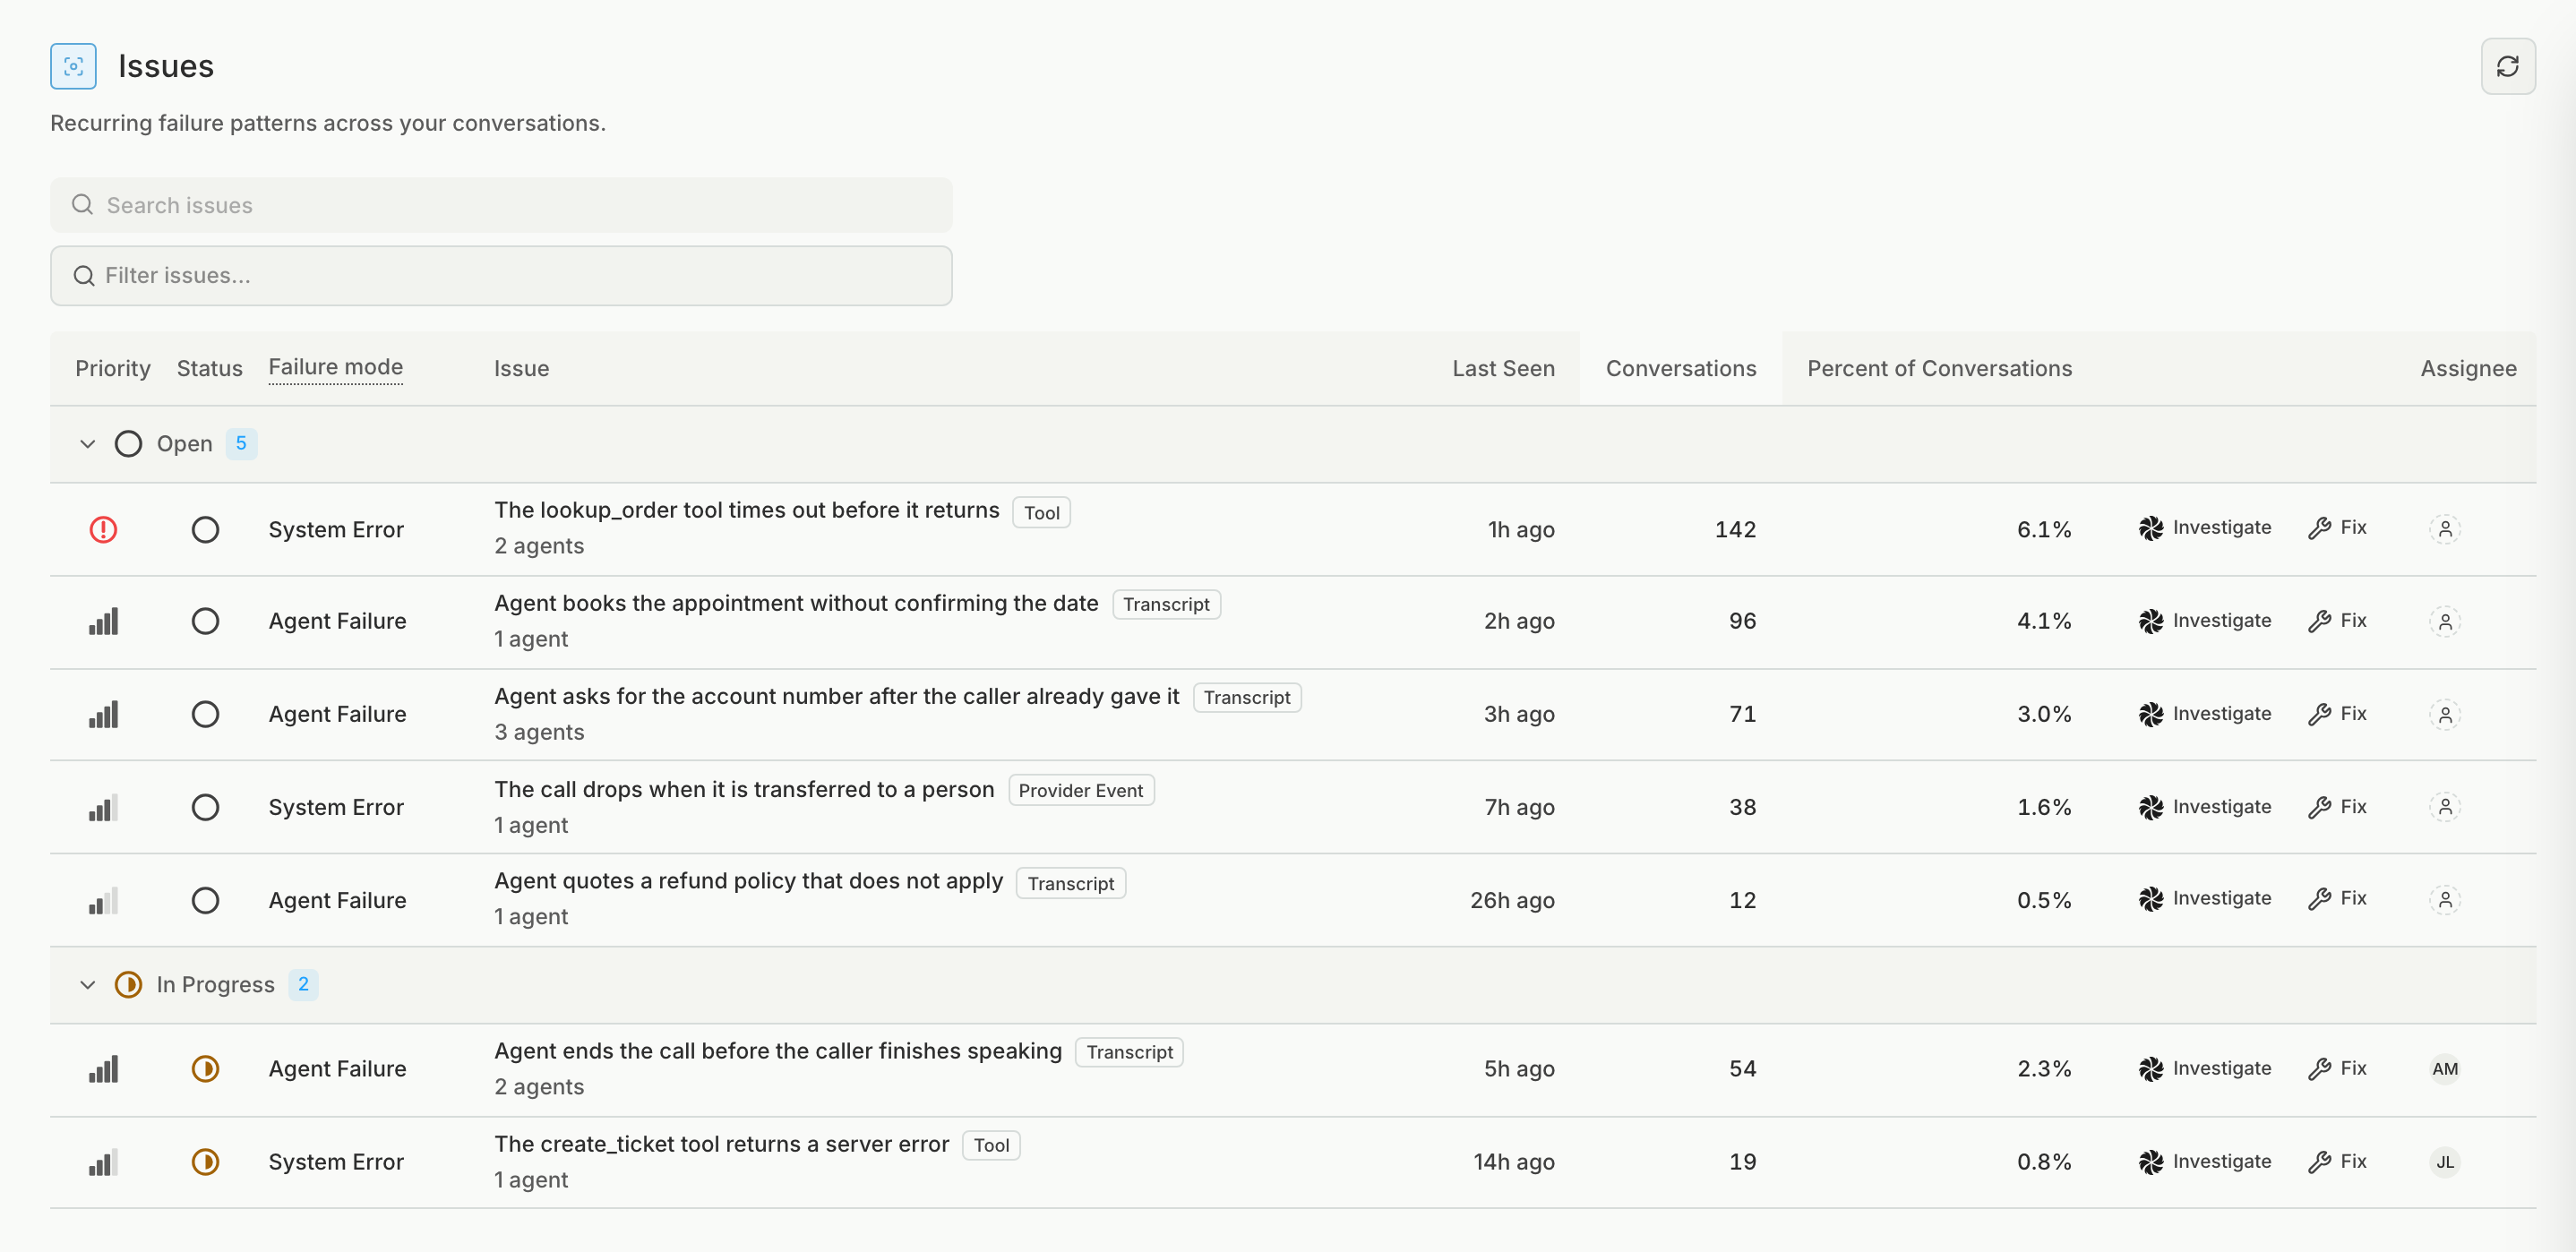
Task: Click JL assignee avatar
Action: pos(2444,1162)
